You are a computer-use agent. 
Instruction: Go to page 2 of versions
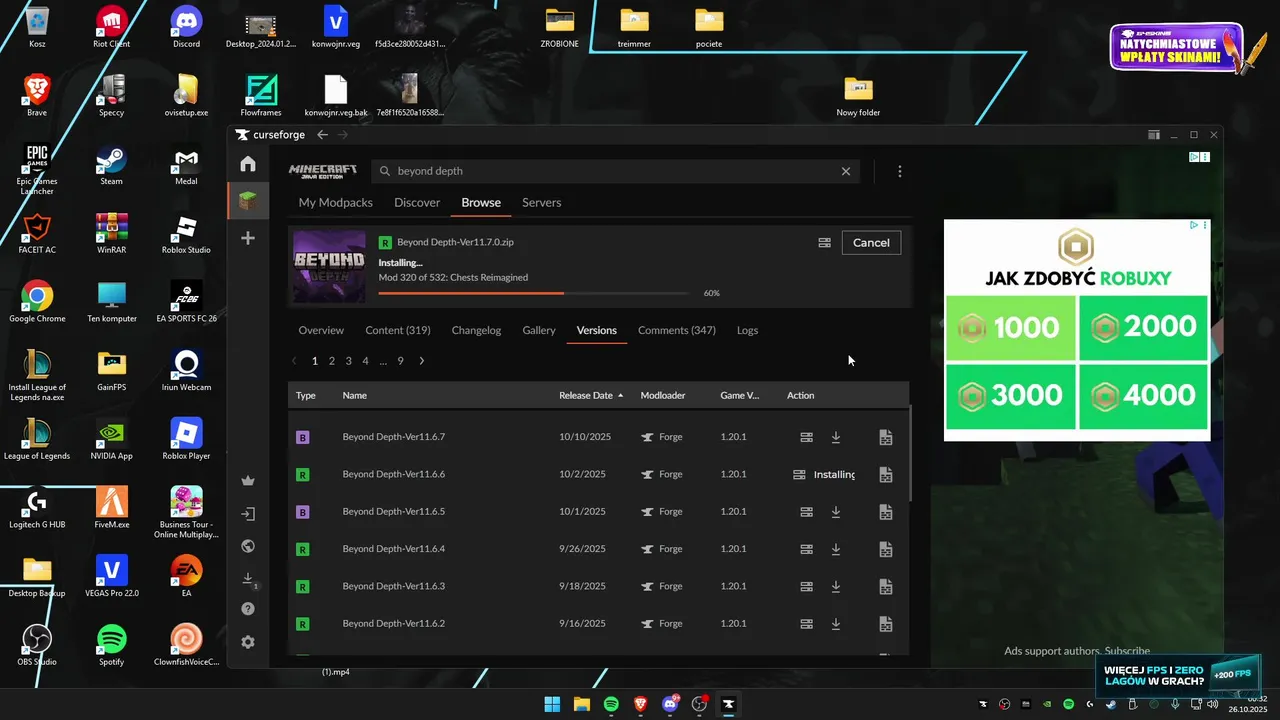pyautogui.click(x=332, y=361)
